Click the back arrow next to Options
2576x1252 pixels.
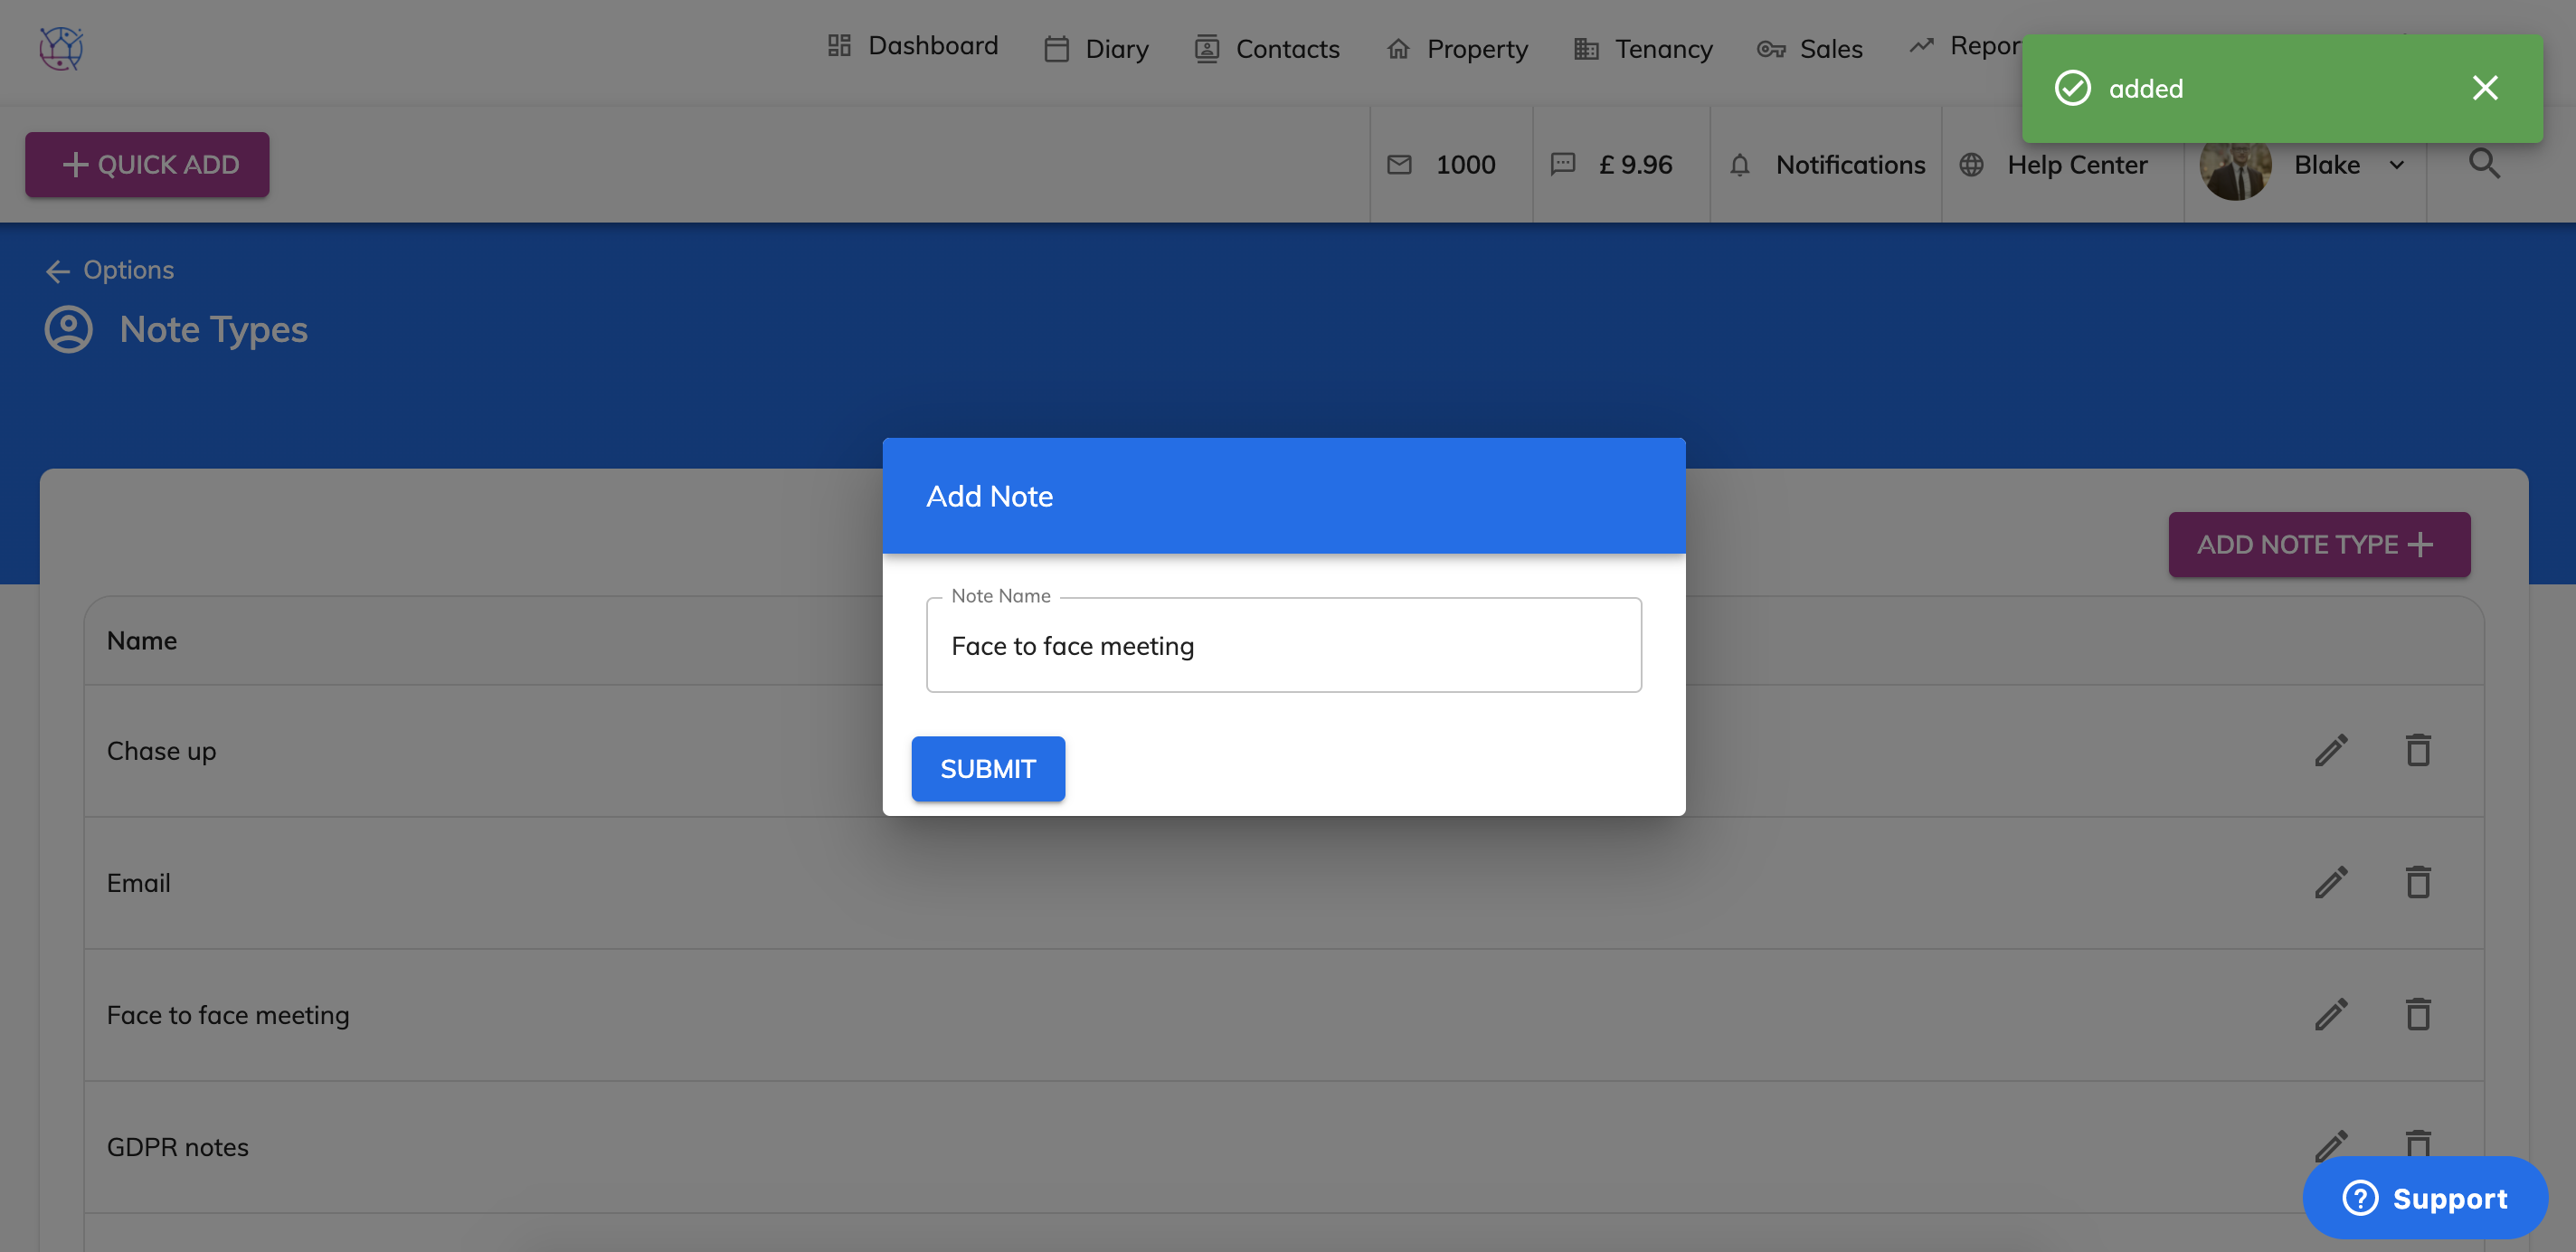tap(58, 271)
